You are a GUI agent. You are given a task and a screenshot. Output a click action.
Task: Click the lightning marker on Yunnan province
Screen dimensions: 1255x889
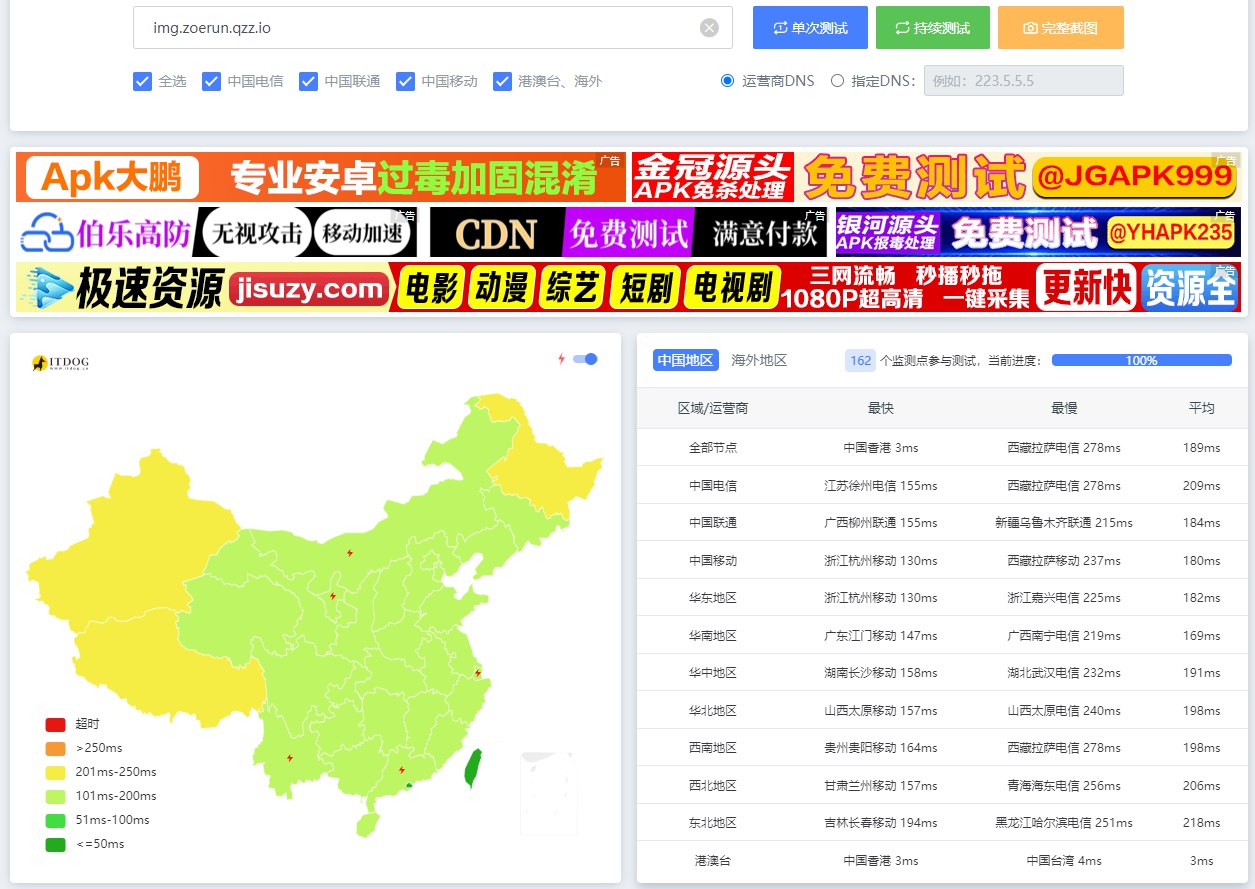(290, 758)
